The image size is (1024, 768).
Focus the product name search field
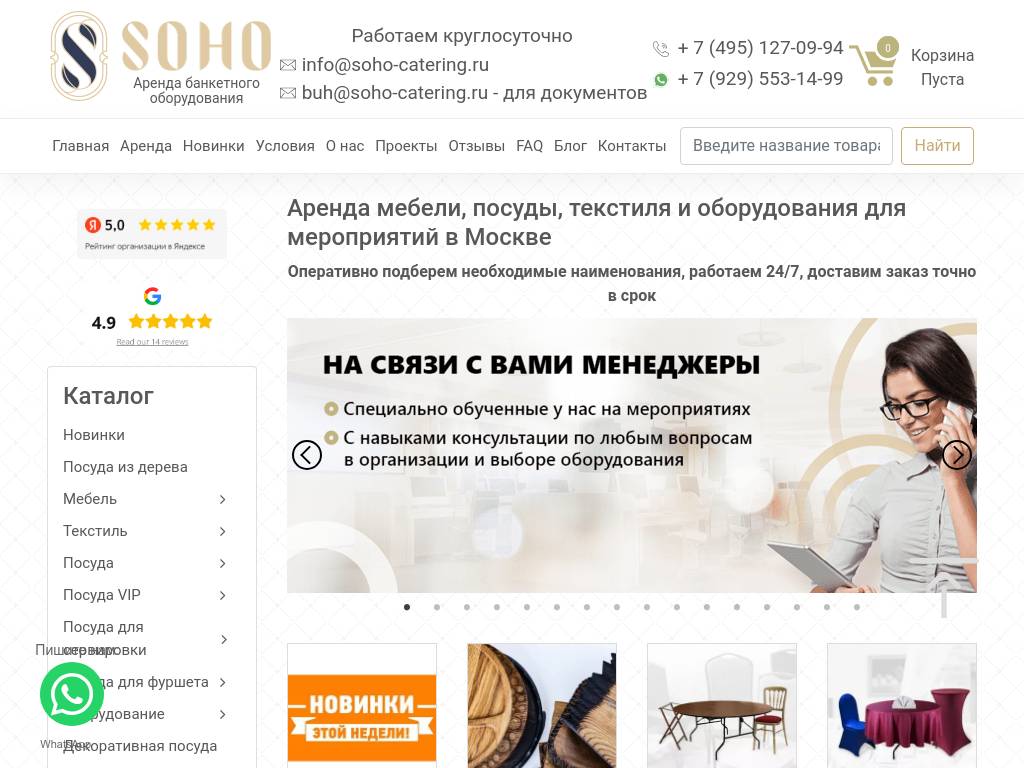point(786,146)
